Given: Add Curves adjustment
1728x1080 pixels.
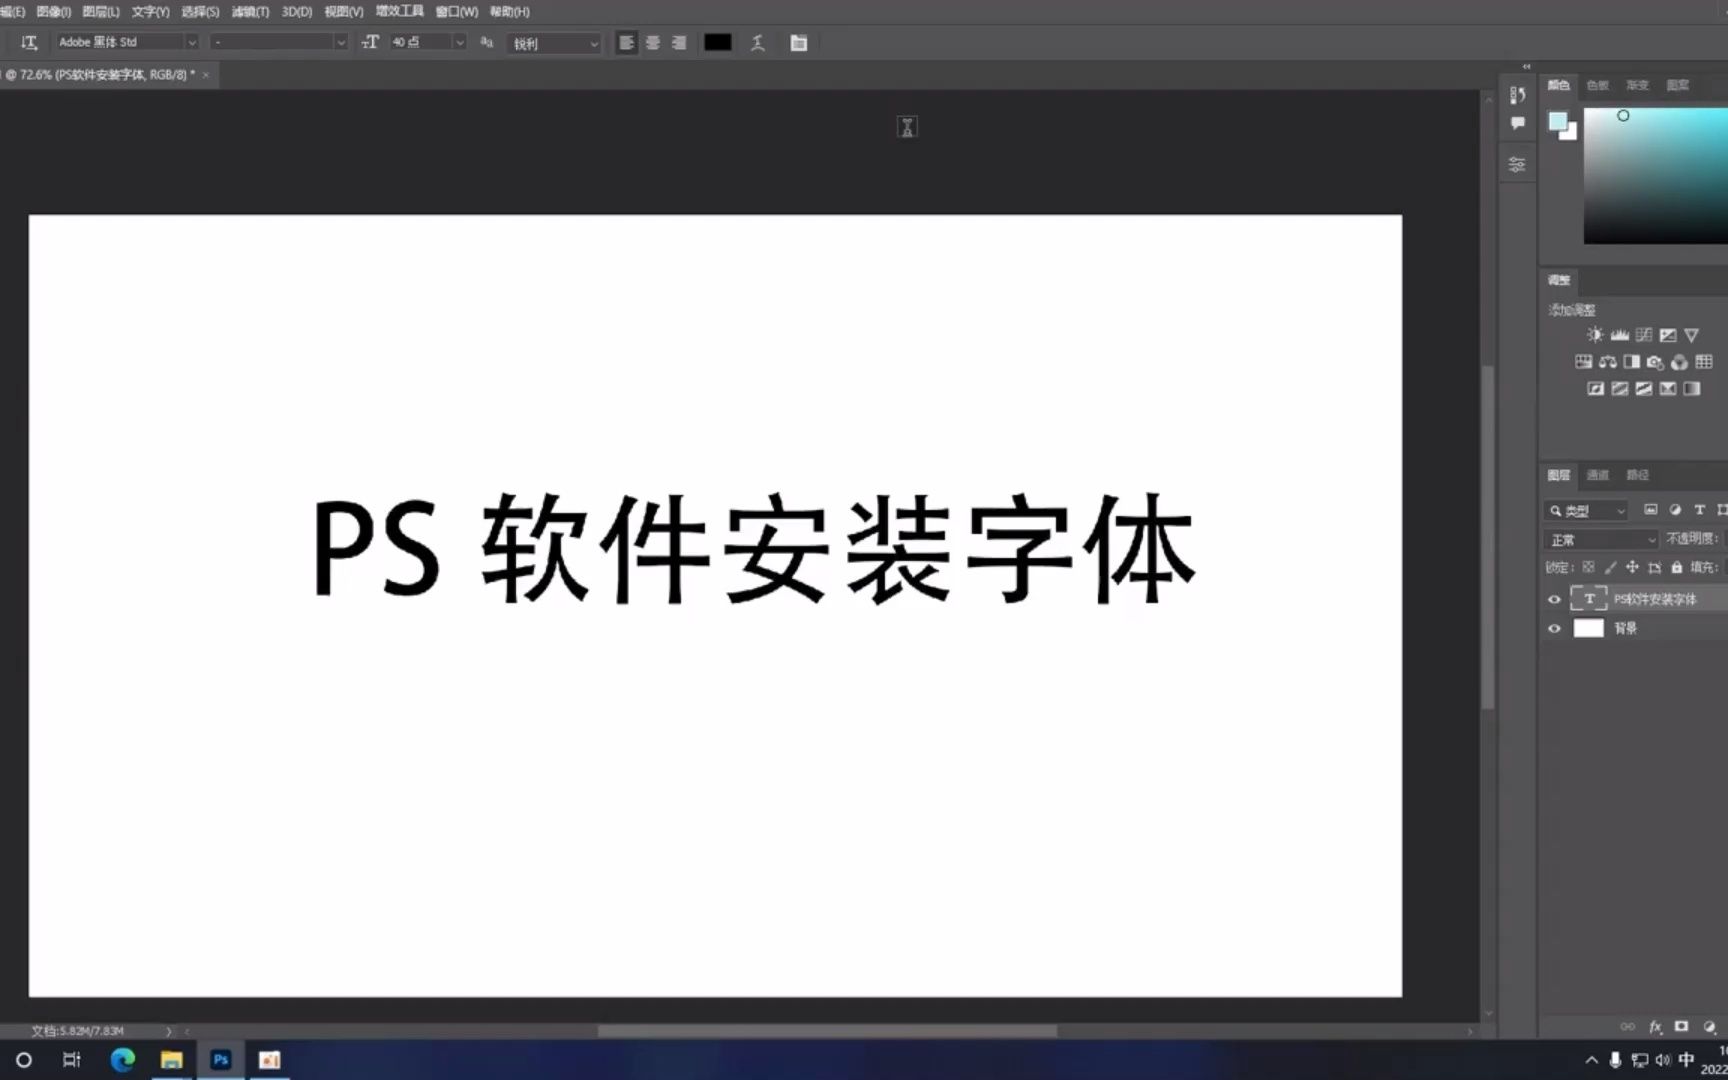Looking at the screenshot, I should click(1644, 335).
